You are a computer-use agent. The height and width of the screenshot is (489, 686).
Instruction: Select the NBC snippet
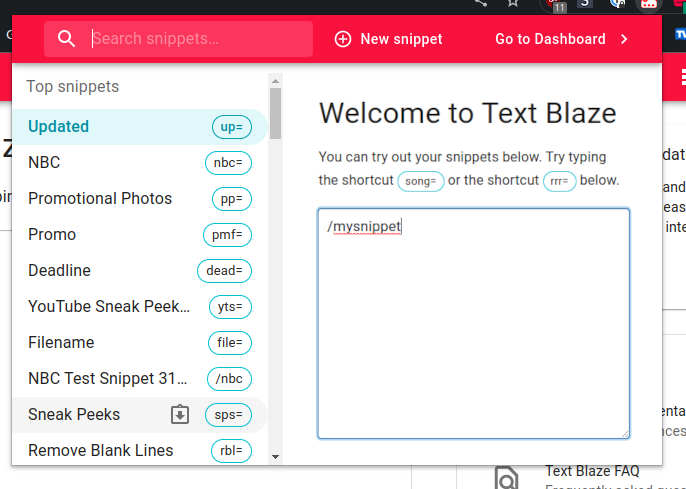point(140,163)
